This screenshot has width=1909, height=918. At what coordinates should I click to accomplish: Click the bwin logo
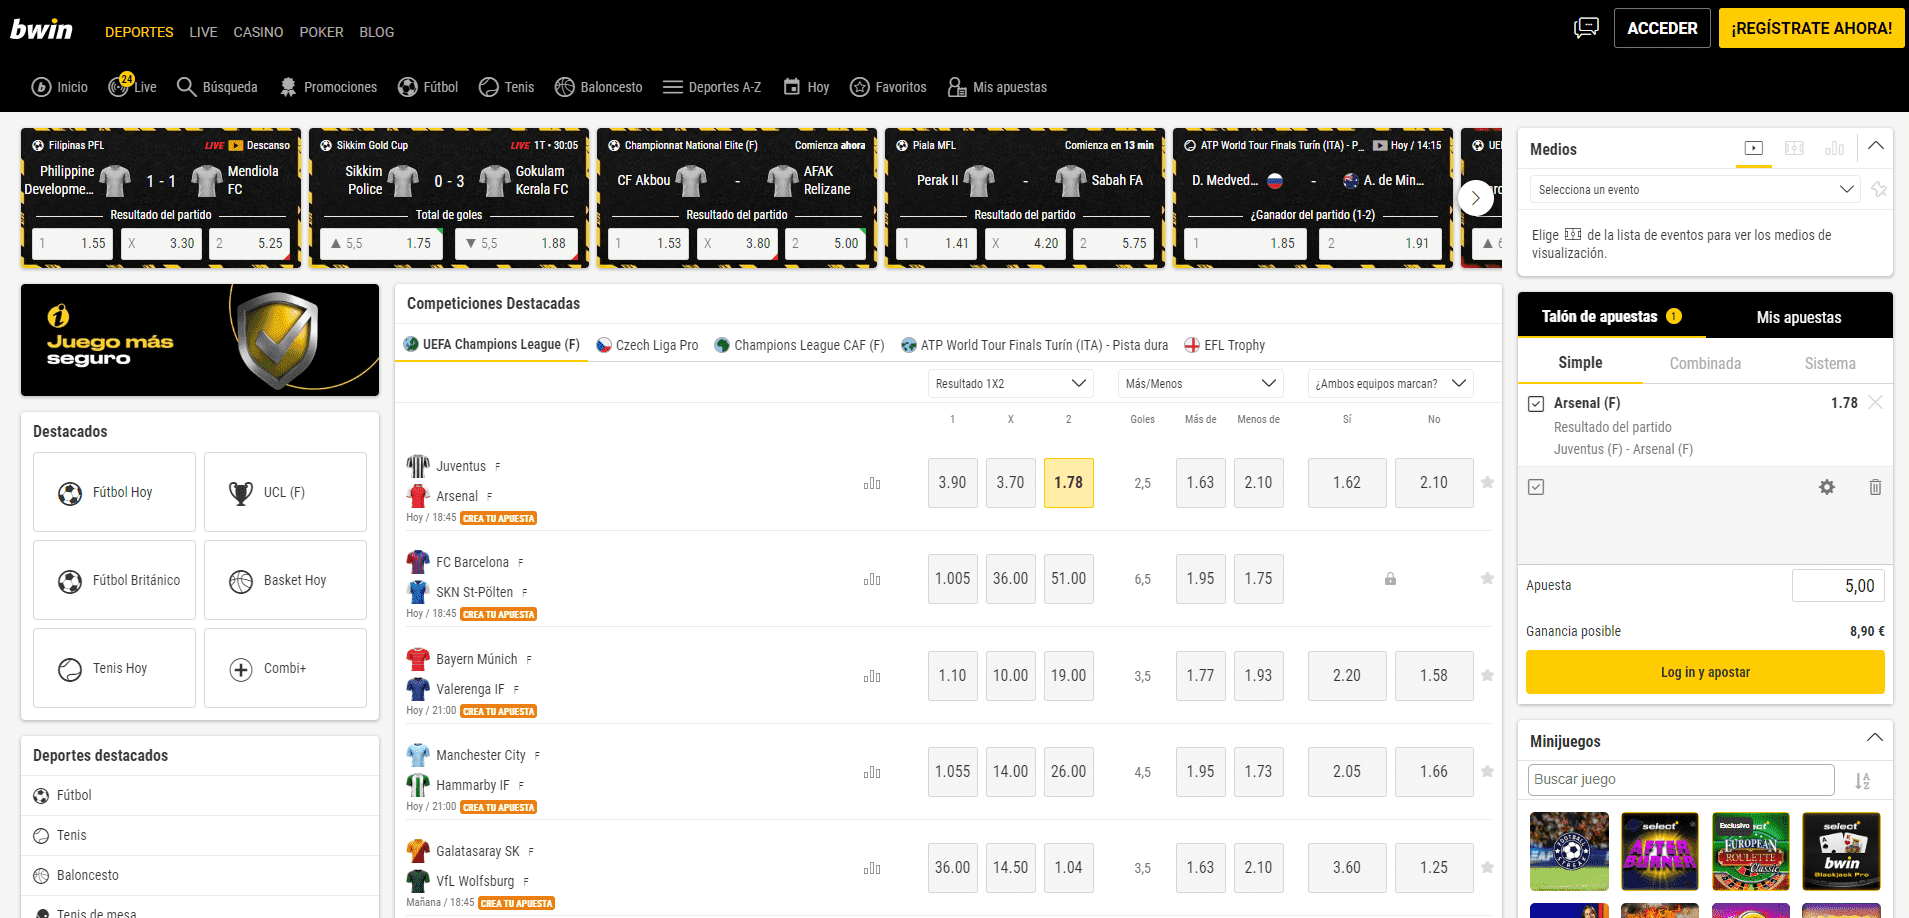[x=41, y=29]
